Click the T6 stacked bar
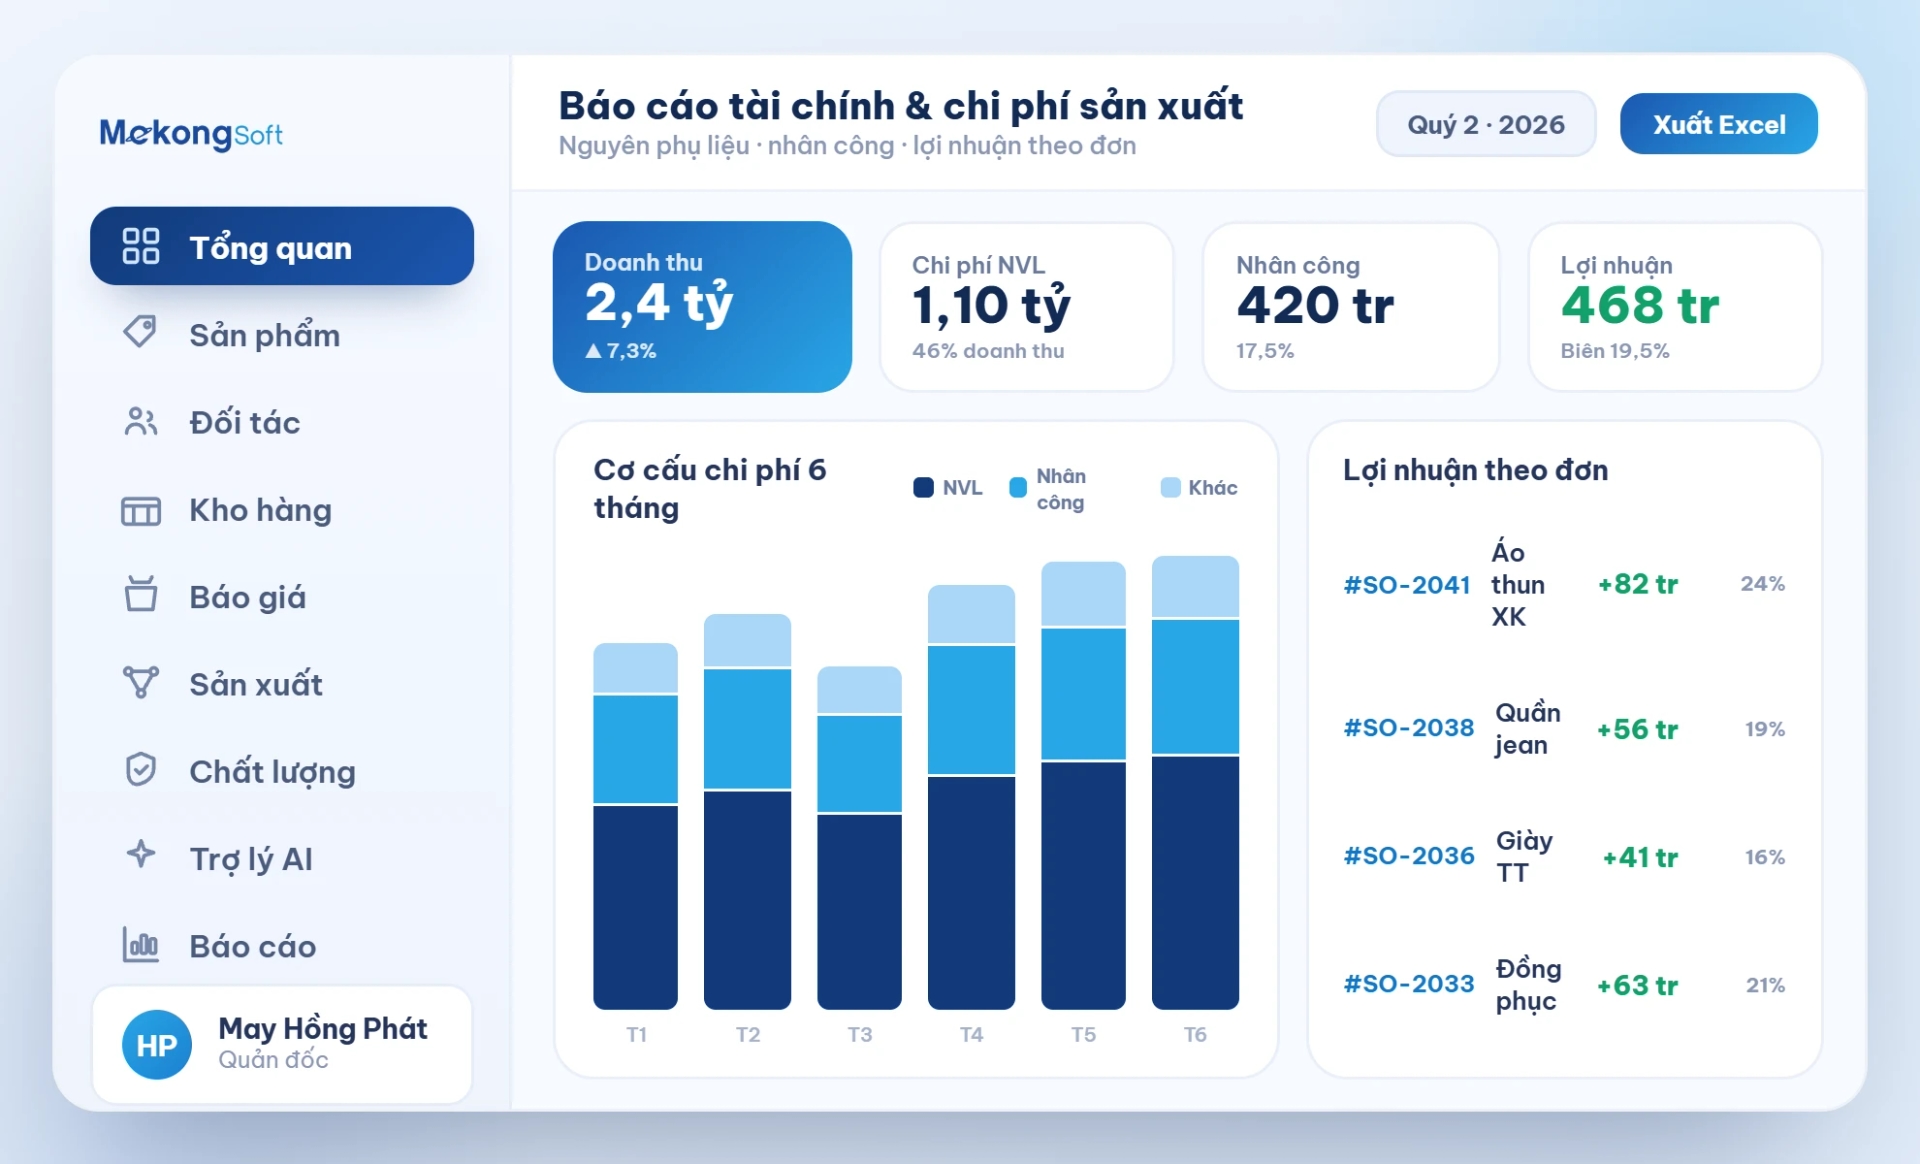 (x=1195, y=783)
